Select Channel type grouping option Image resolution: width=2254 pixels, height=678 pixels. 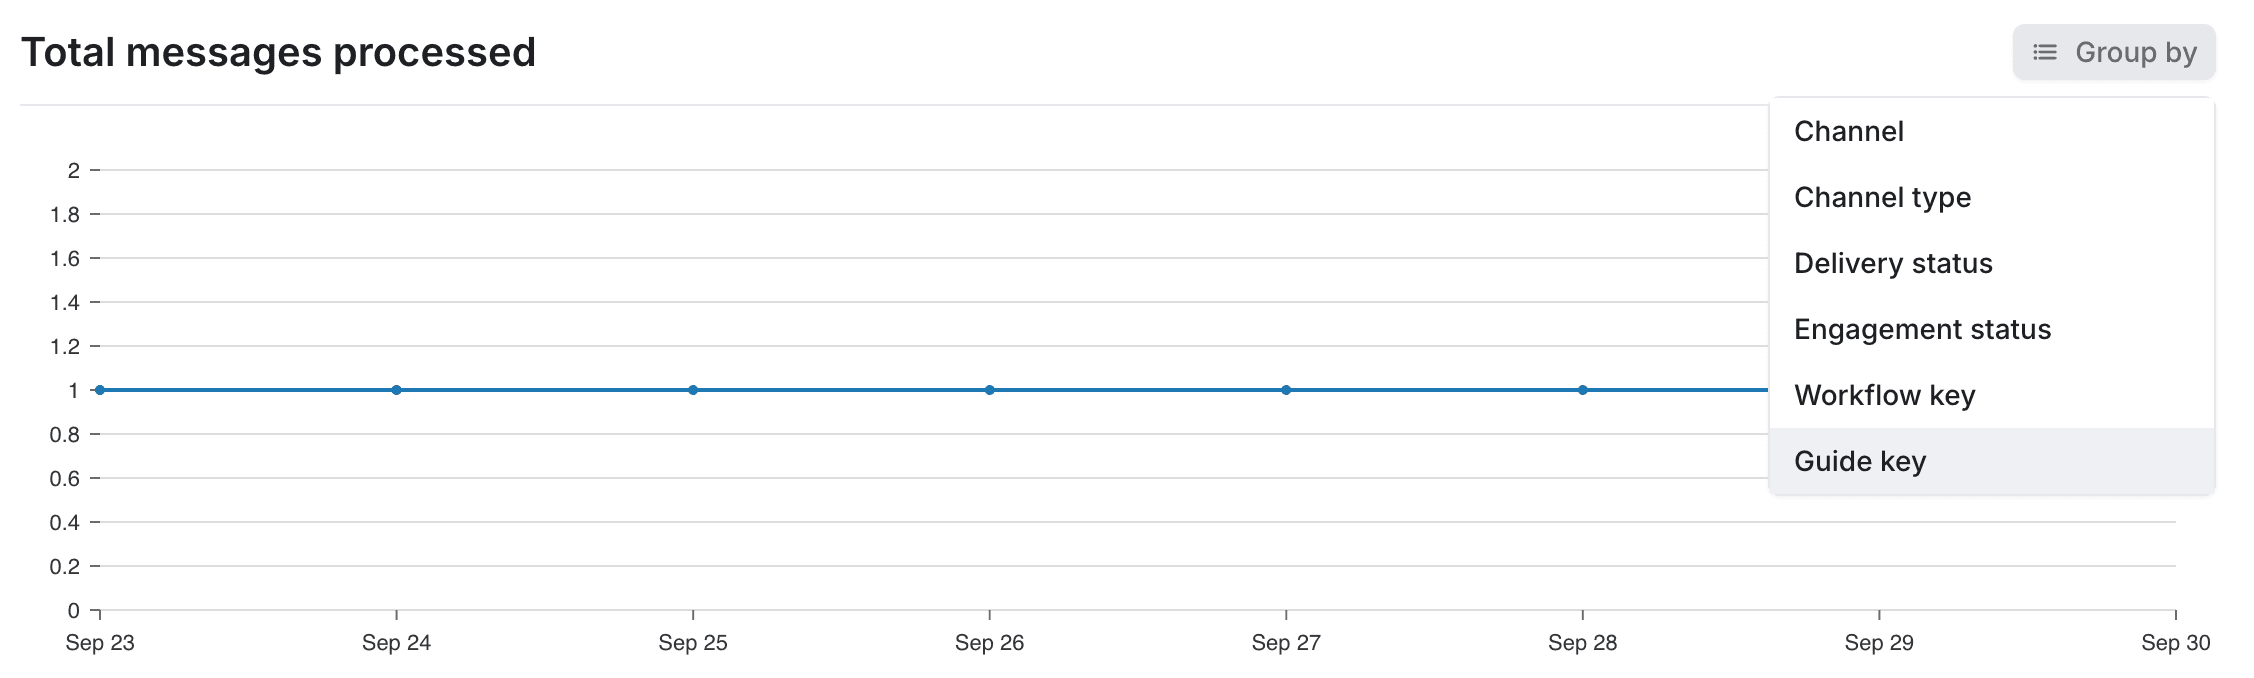click(1882, 197)
